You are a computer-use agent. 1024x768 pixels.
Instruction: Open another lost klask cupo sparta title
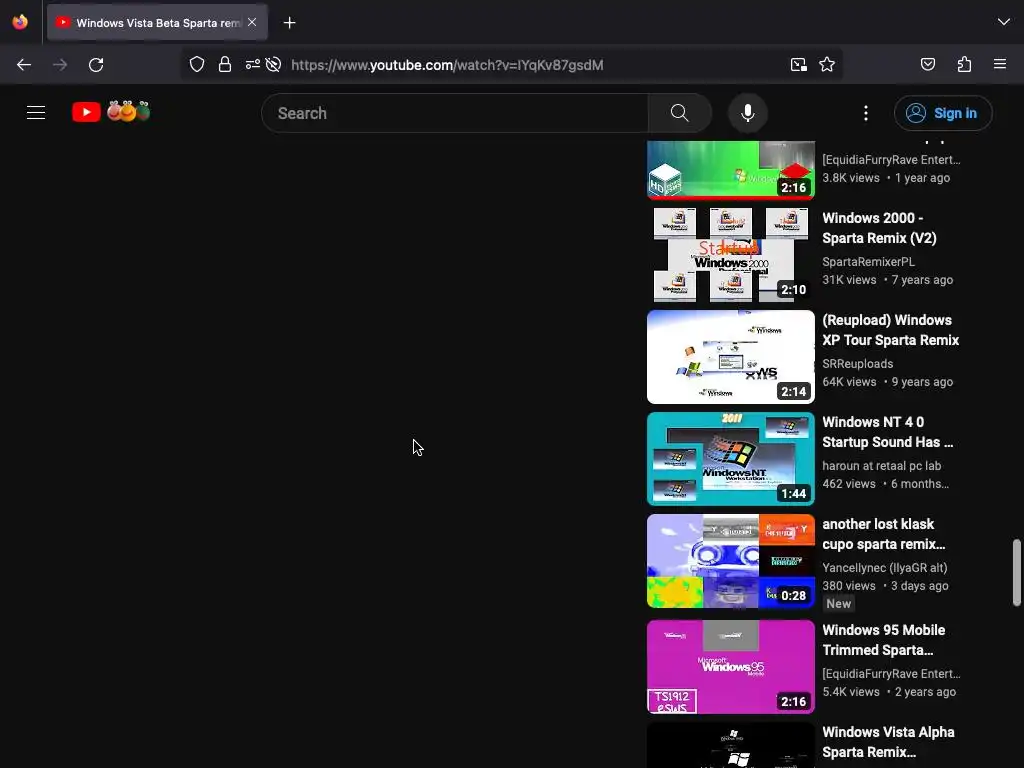[884, 534]
